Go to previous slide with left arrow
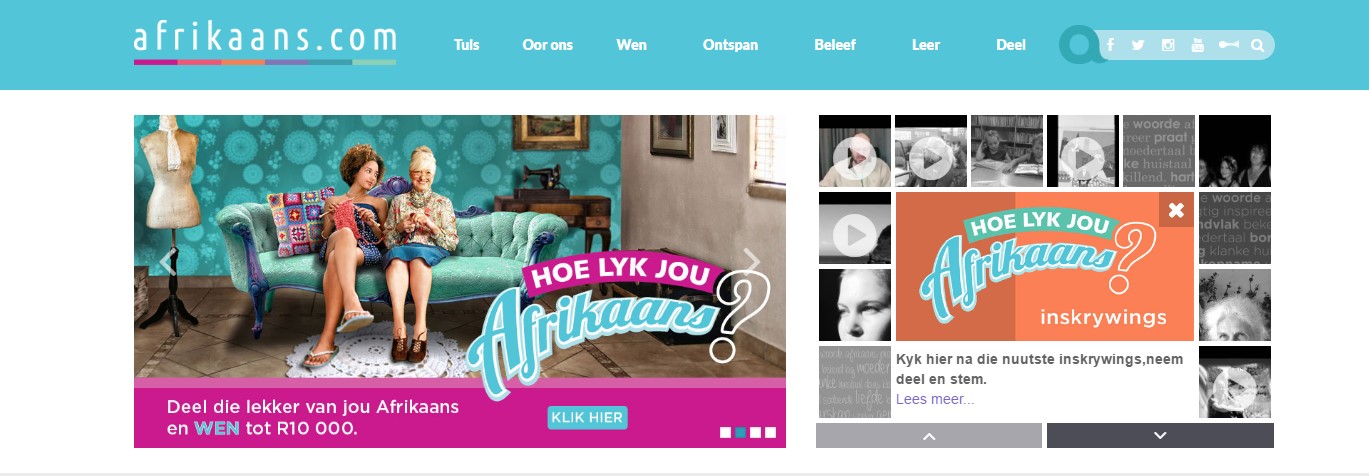1369x476 pixels. tap(167, 262)
